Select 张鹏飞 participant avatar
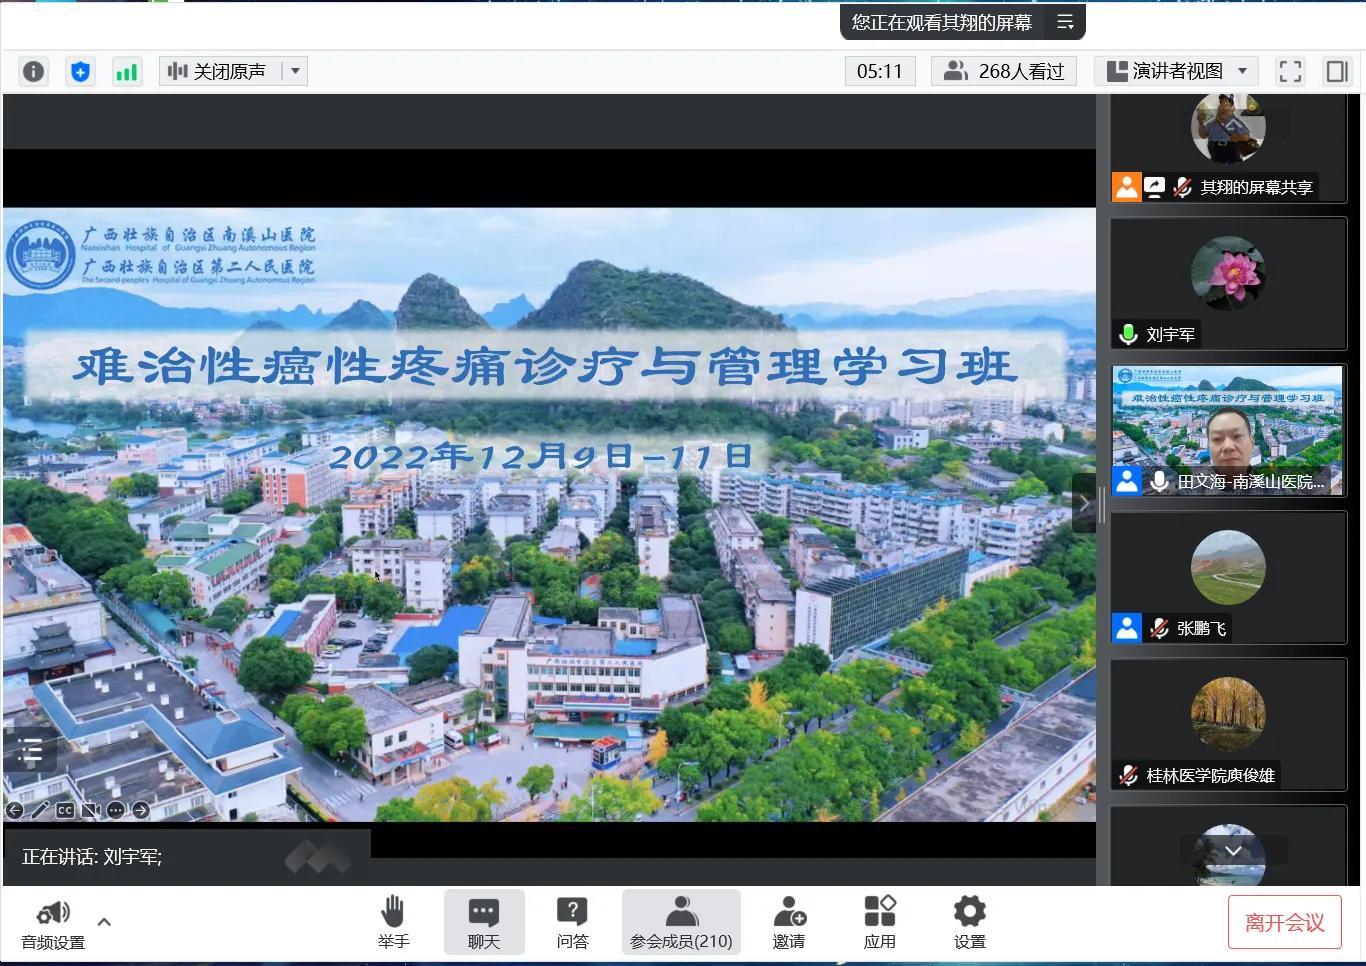This screenshot has height=966, width=1366. 1228,567
